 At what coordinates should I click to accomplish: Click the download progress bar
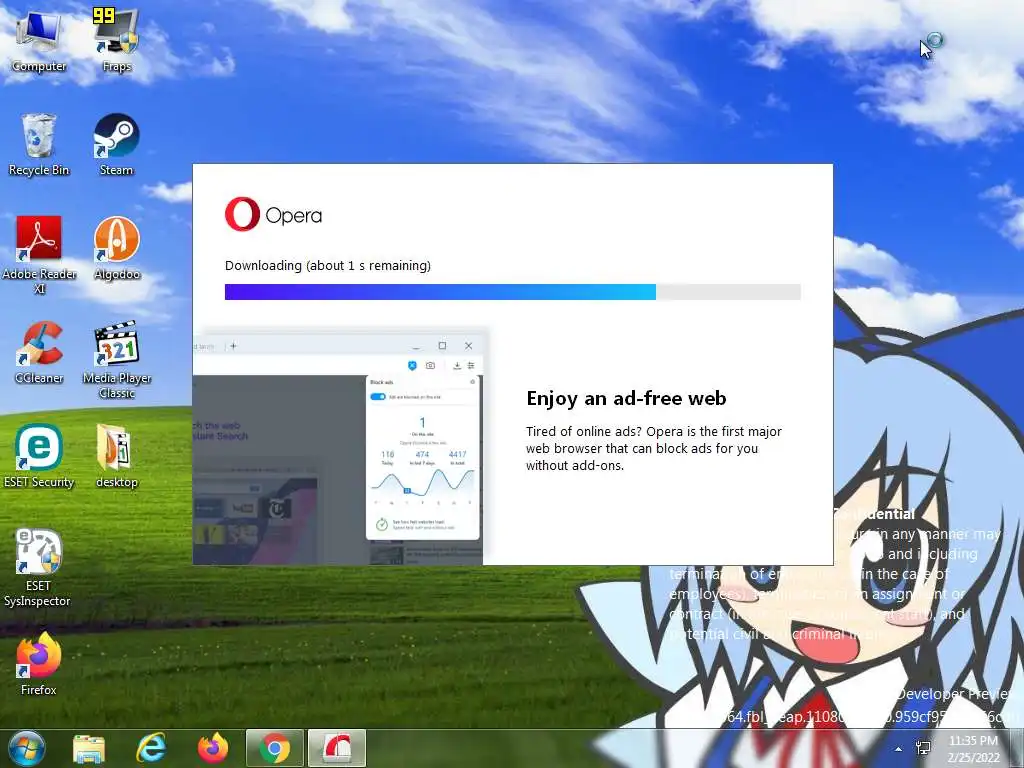[513, 292]
